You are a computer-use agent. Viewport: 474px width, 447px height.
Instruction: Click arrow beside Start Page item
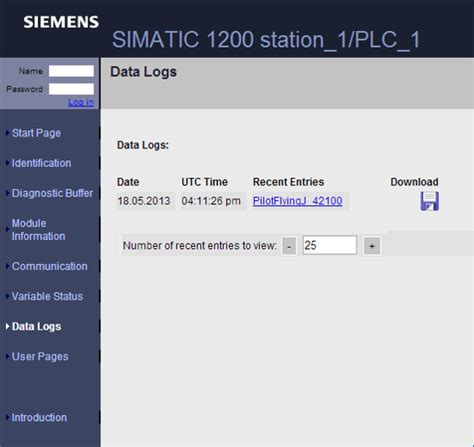point(8,133)
